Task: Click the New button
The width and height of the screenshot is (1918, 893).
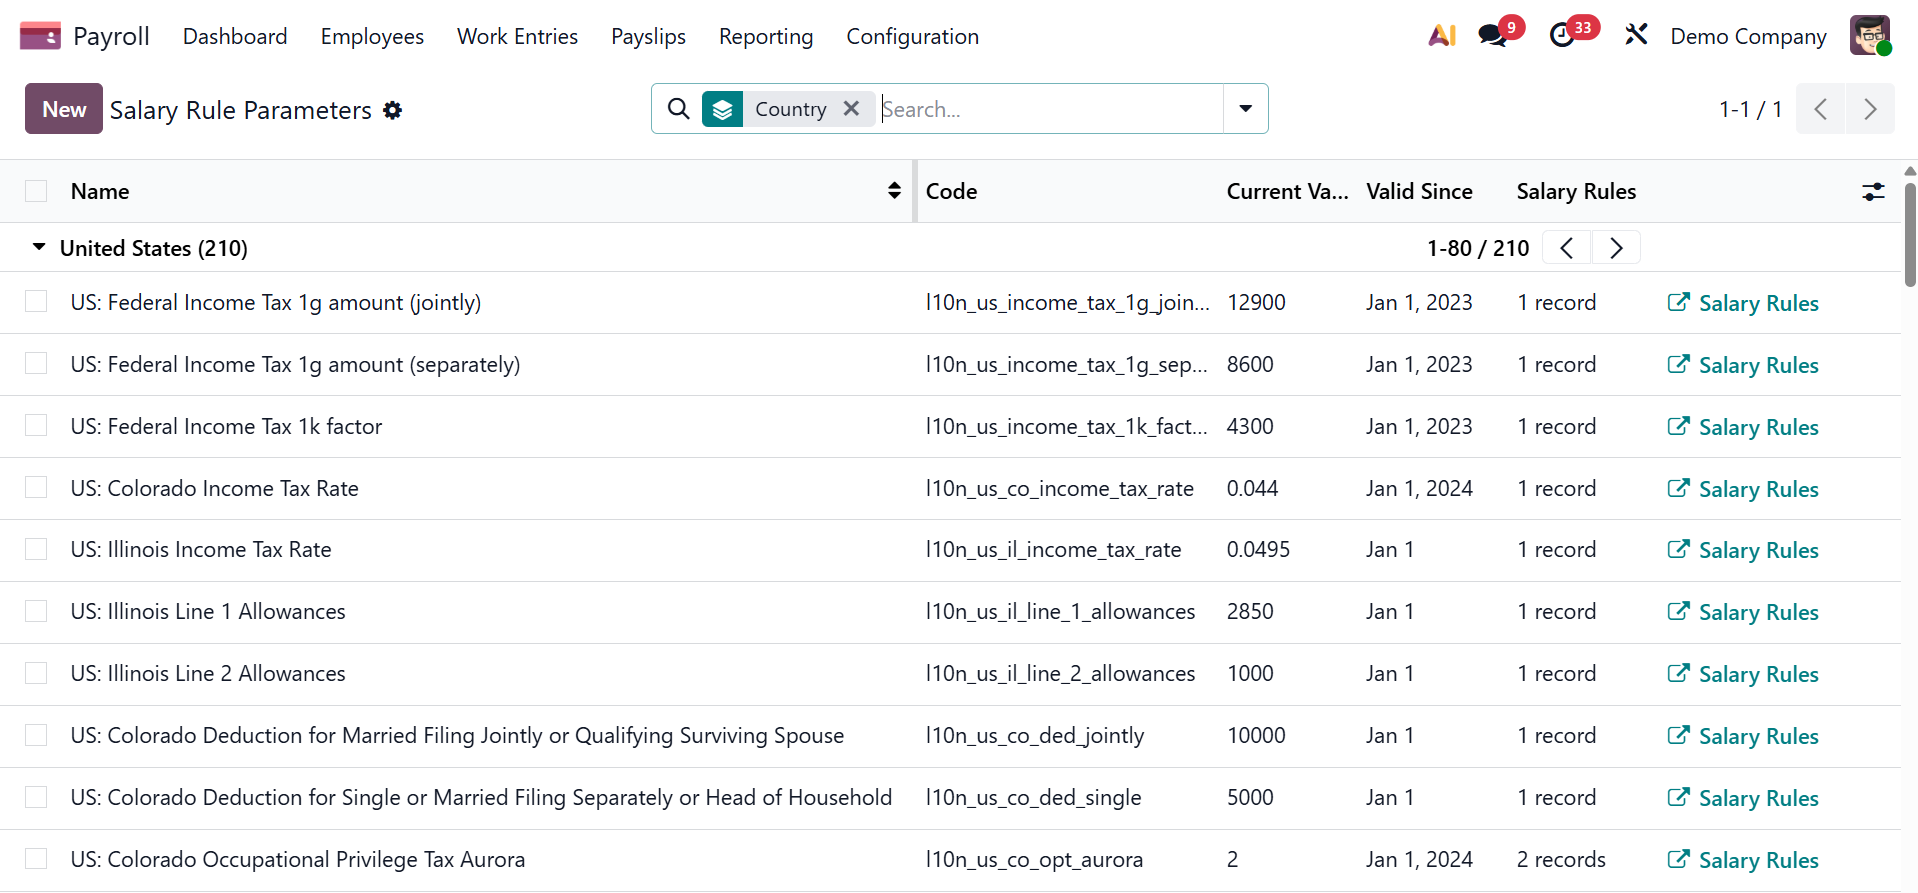Action: click(x=64, y=109)
